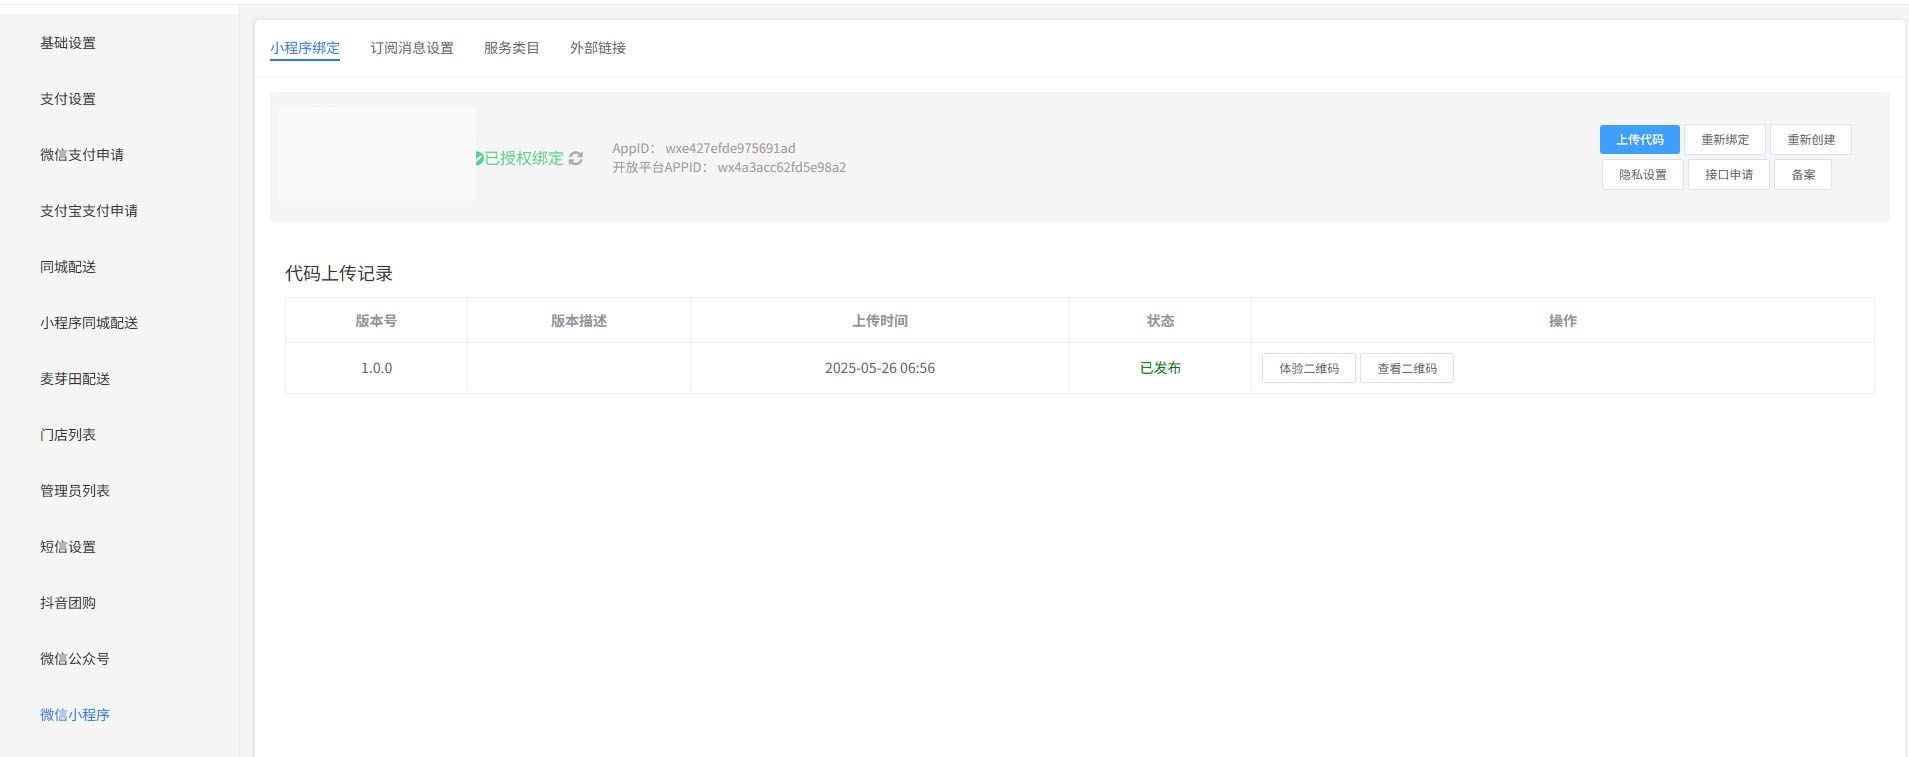The height and width of the screenshot is (757, 1909).
Task: Go to 支付设置 in the sidebar
Action: [x=68, y=99]
